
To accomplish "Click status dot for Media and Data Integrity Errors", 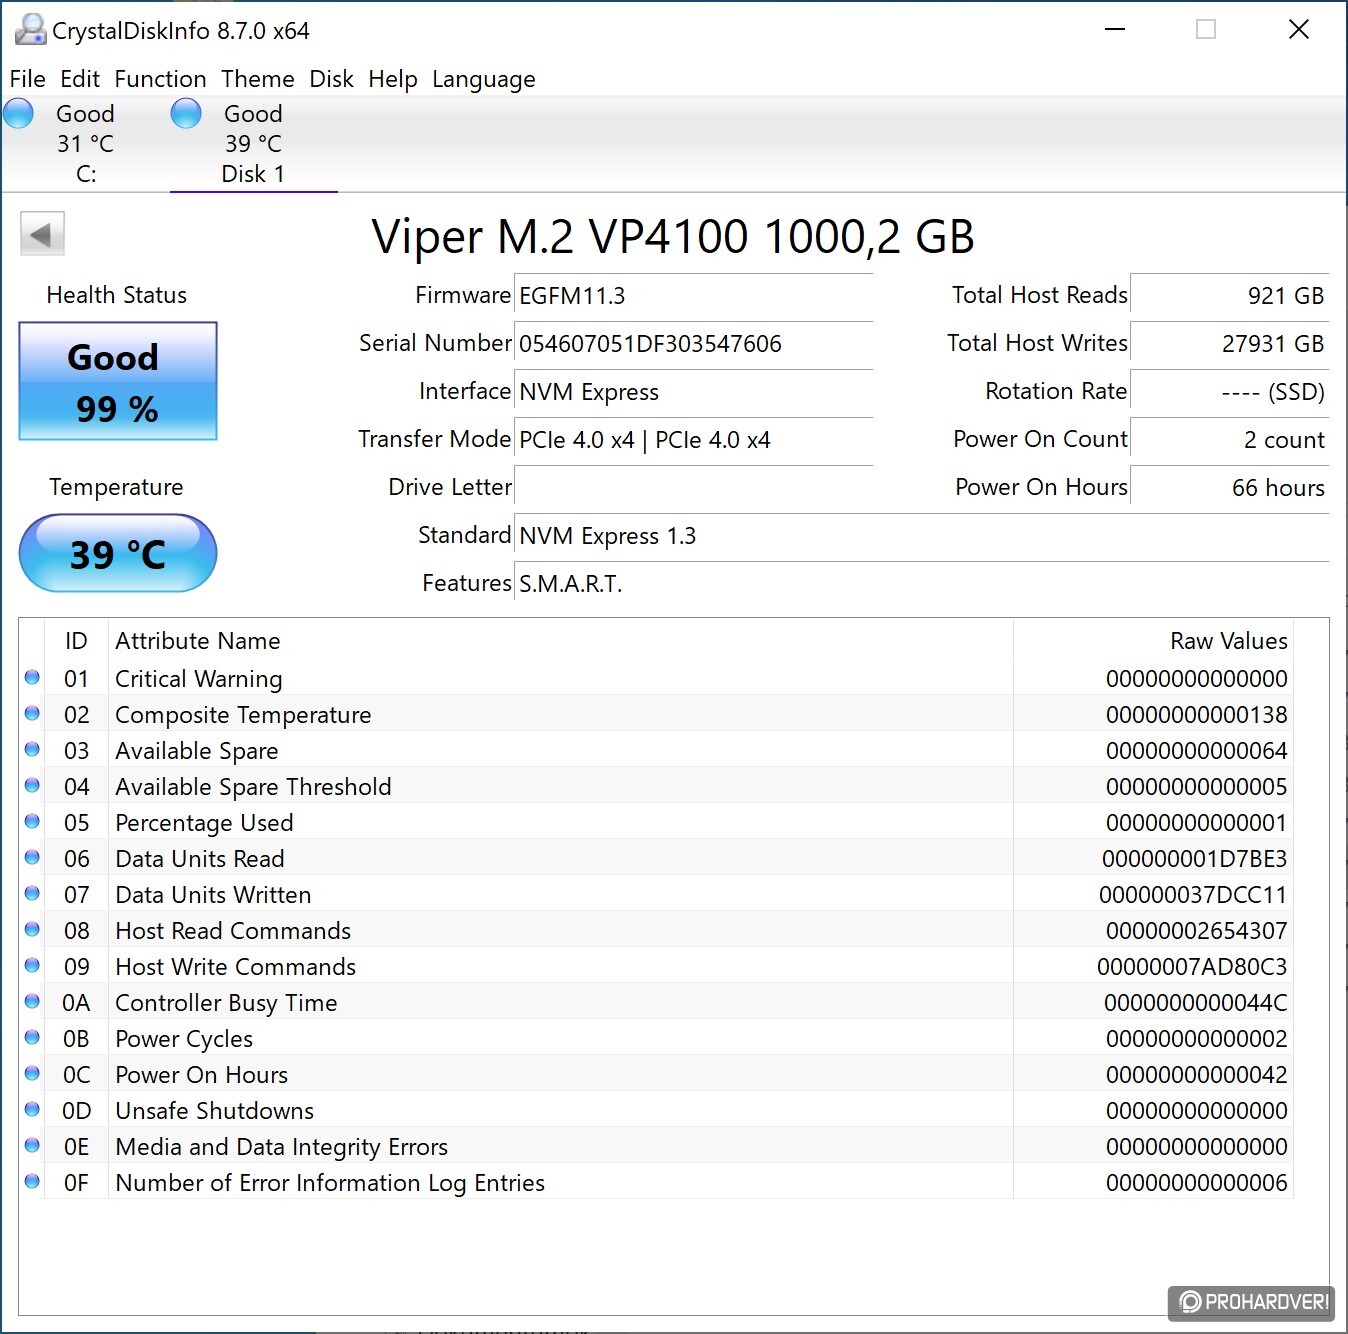I will [32, 1146].
